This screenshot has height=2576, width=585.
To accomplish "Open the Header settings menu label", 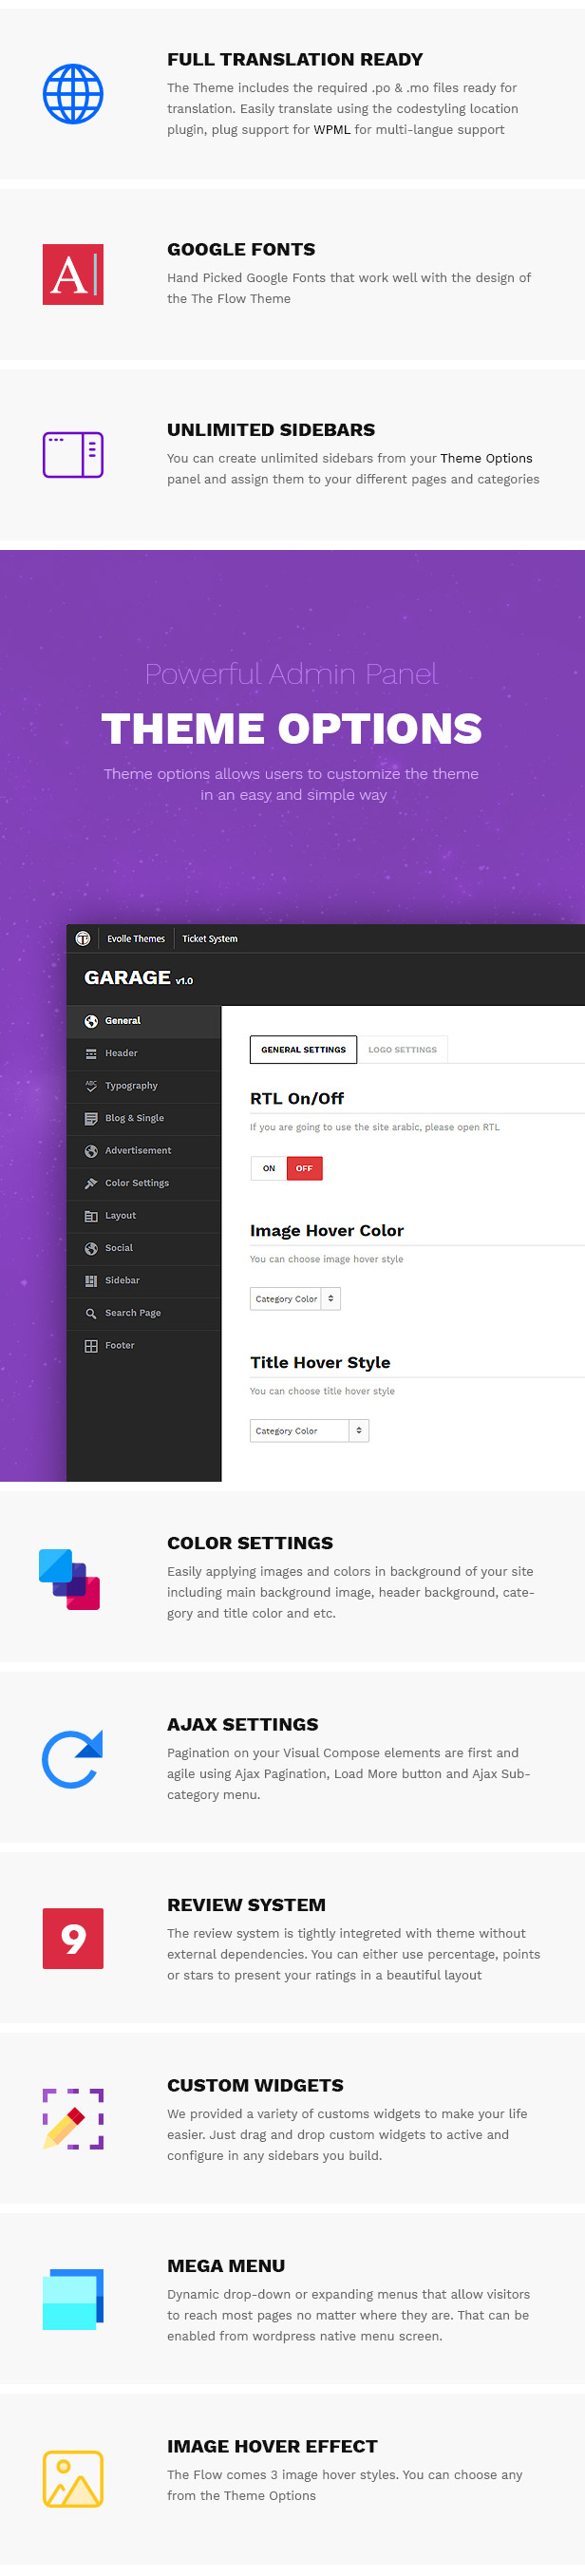I will point(121,1053).
